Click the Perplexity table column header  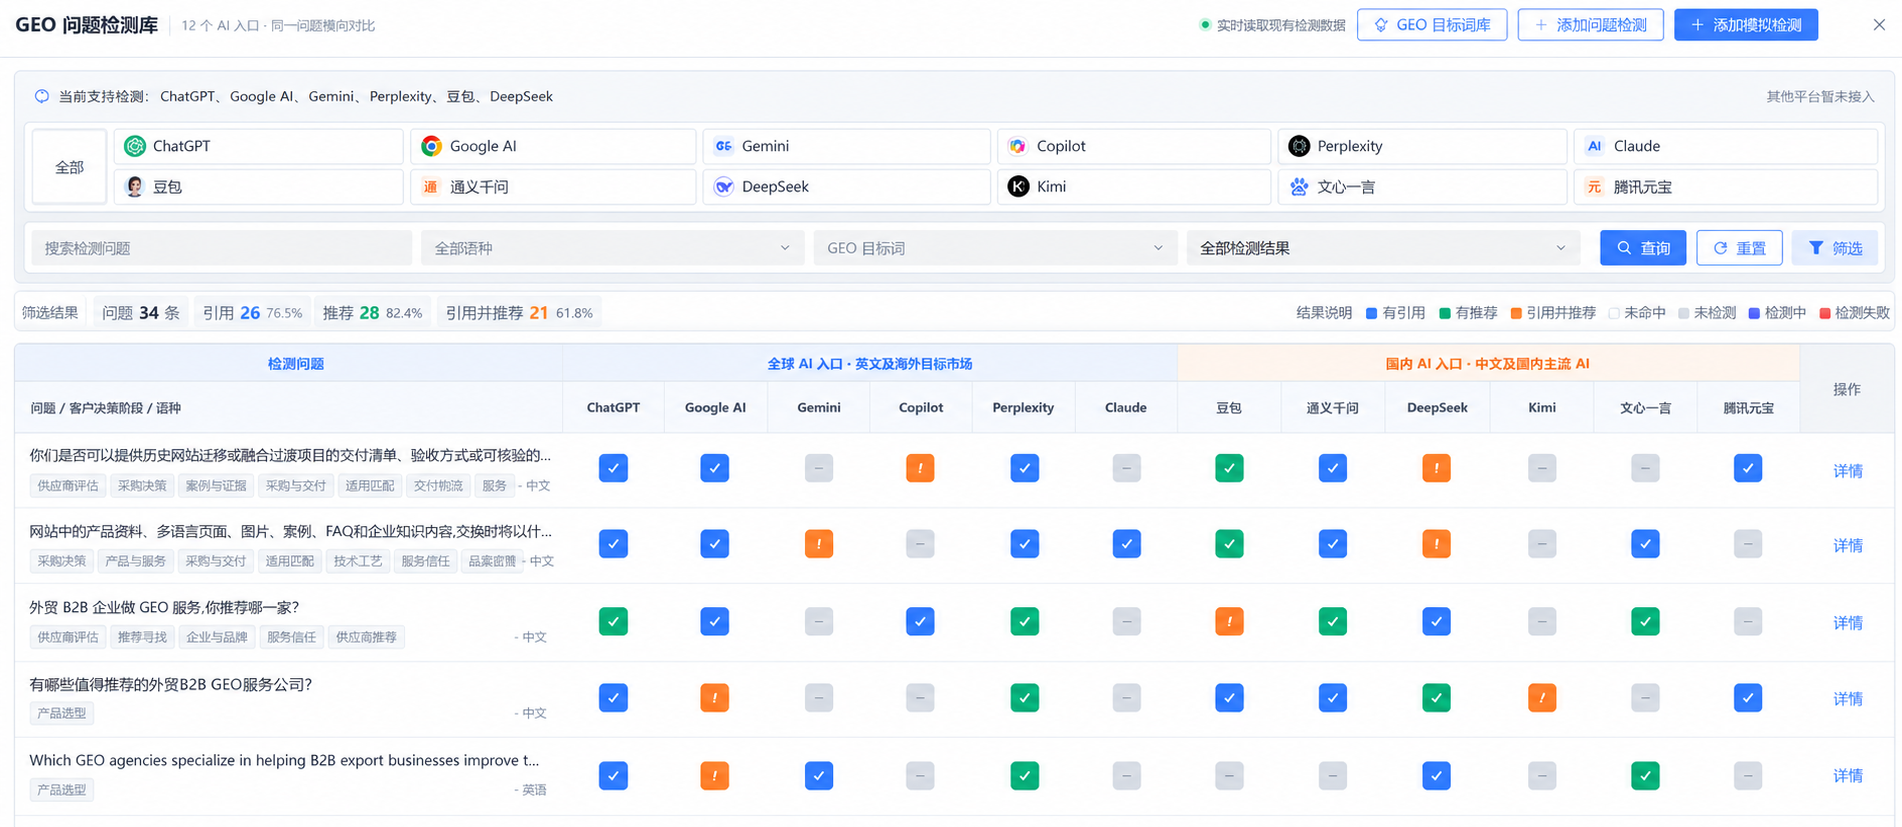click(x=1023, y=408)
